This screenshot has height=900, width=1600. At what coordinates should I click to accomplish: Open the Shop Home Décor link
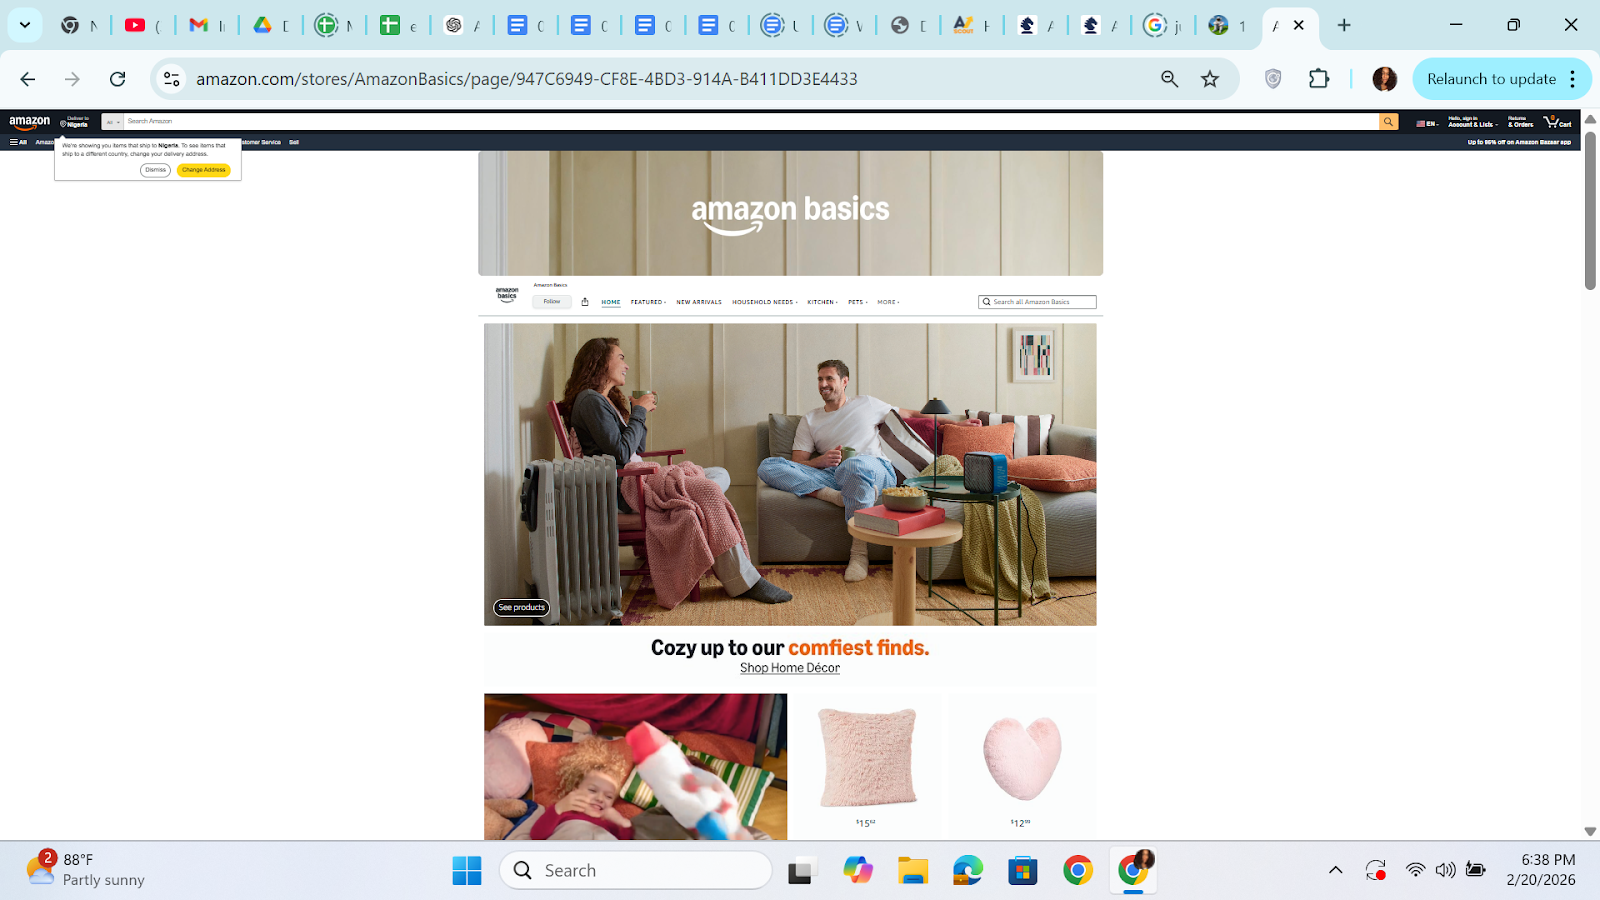pyautogui.click(x=790, y=668)
